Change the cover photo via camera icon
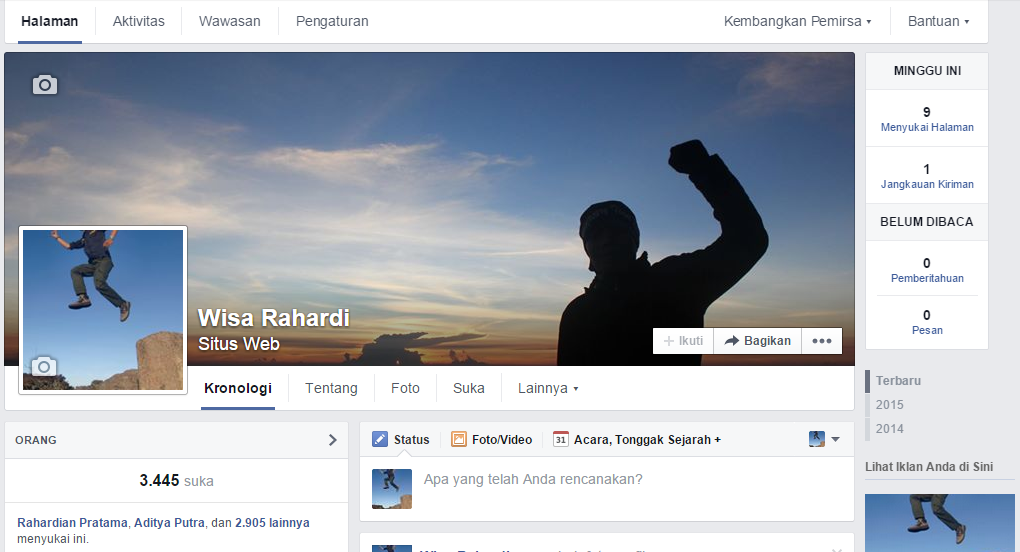Screen dimensions: 1020x552 click(45, 85)
